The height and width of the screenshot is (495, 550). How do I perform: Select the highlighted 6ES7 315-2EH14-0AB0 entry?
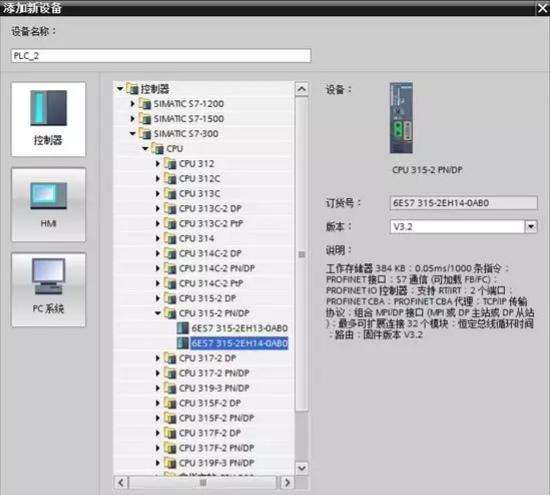[240, 343]
